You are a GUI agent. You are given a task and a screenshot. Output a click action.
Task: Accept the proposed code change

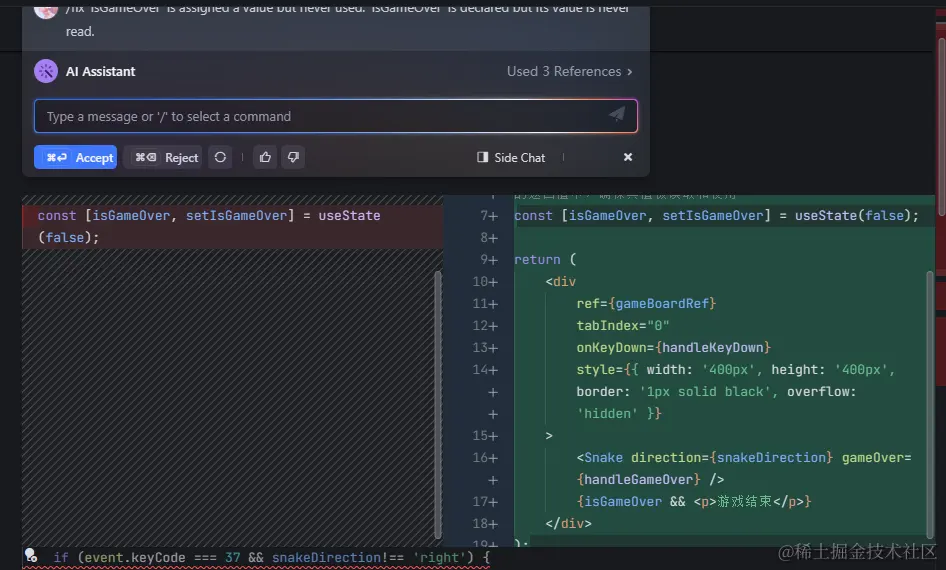[76, 157]
